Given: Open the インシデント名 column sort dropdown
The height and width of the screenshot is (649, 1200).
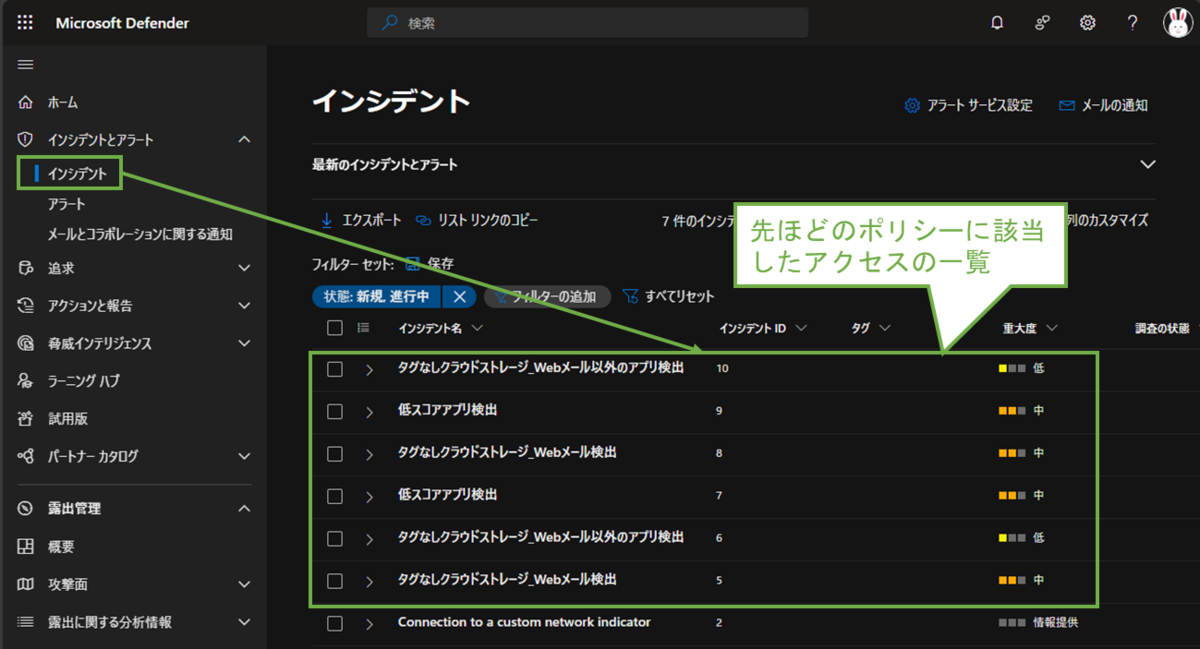Looking at the screenshot, I should pos(476,328).
